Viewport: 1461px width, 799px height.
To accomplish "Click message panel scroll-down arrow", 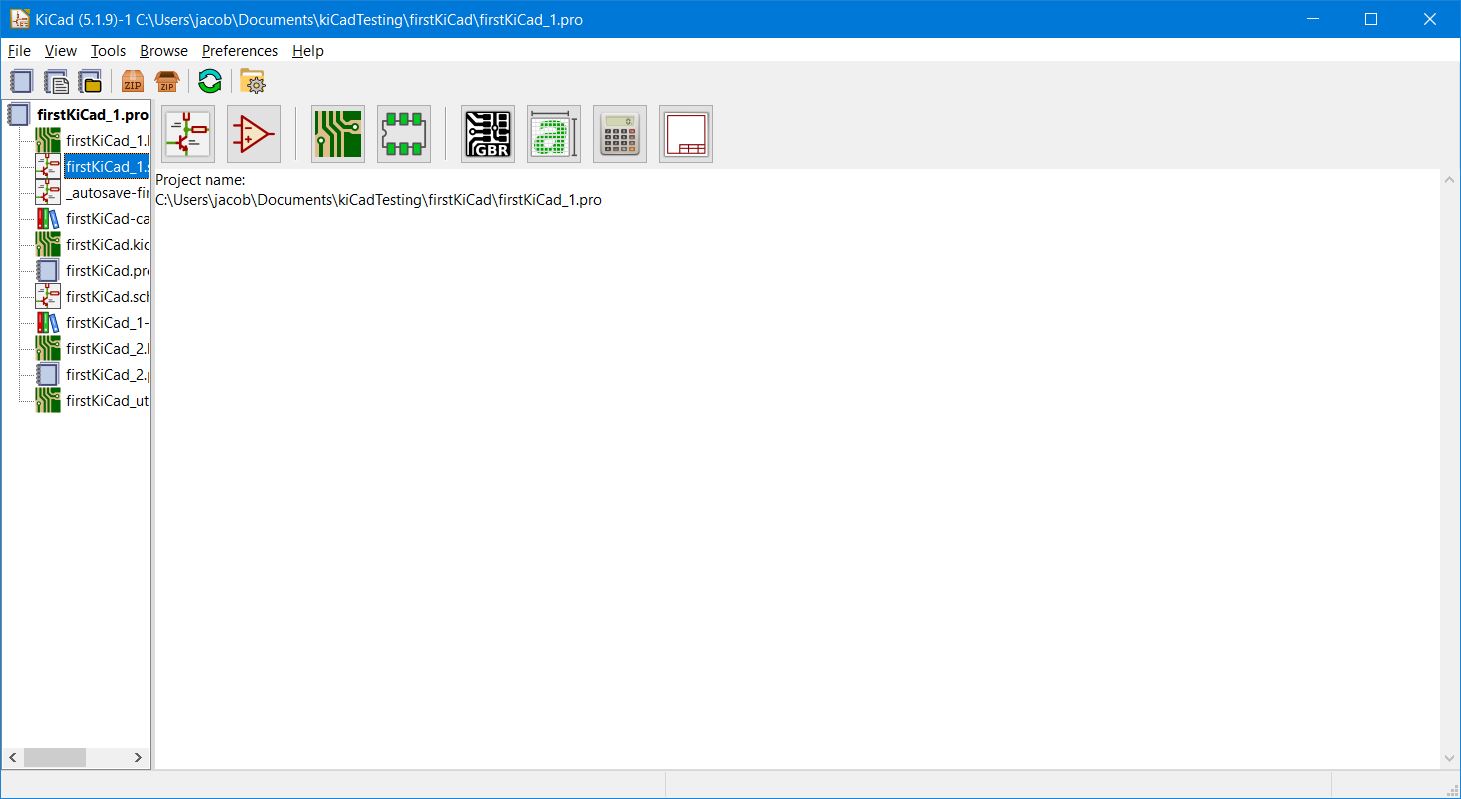I will (x=1449, y=759).
